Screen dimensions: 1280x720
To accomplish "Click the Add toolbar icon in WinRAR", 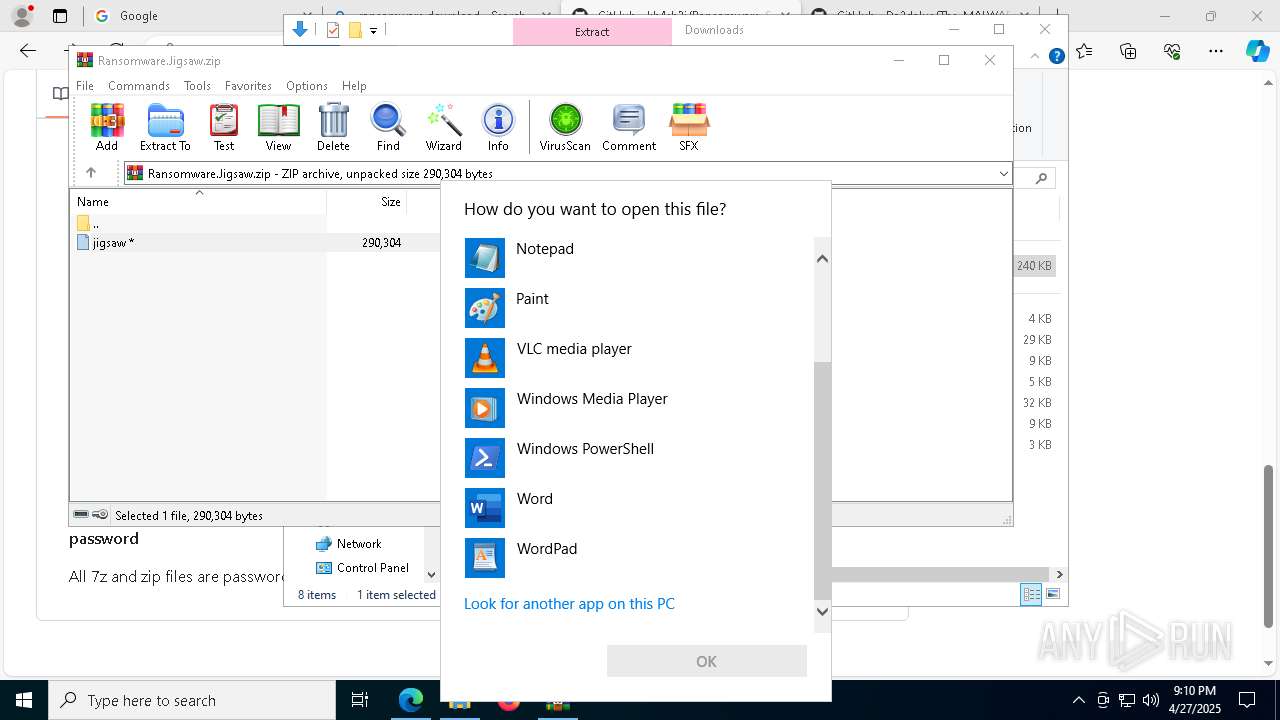I will coord(107,127).
